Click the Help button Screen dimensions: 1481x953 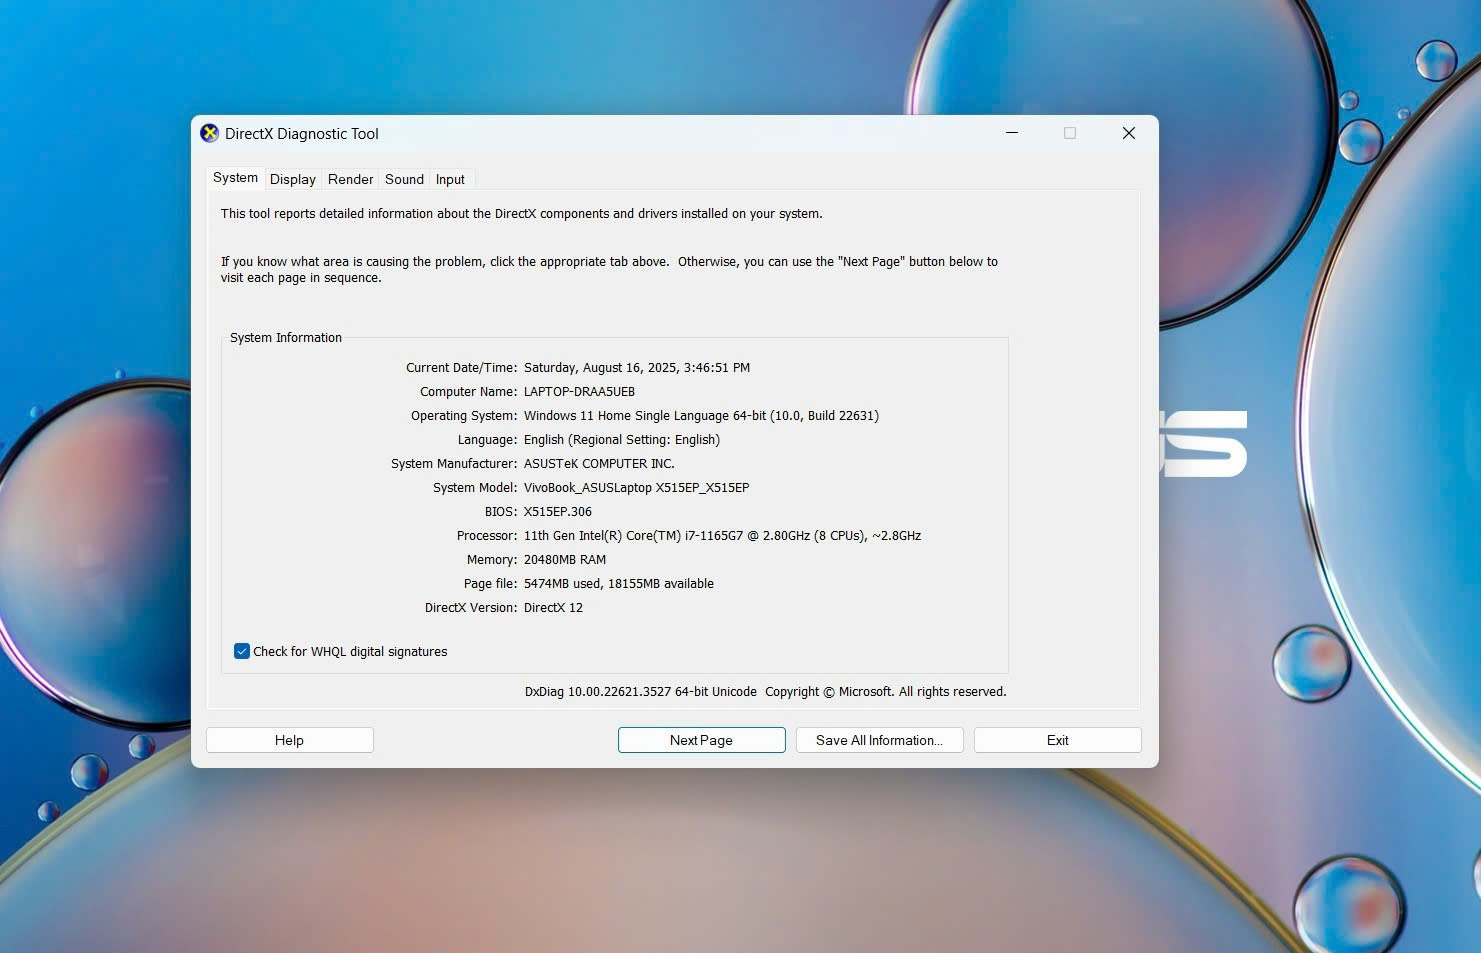(290, 740)
